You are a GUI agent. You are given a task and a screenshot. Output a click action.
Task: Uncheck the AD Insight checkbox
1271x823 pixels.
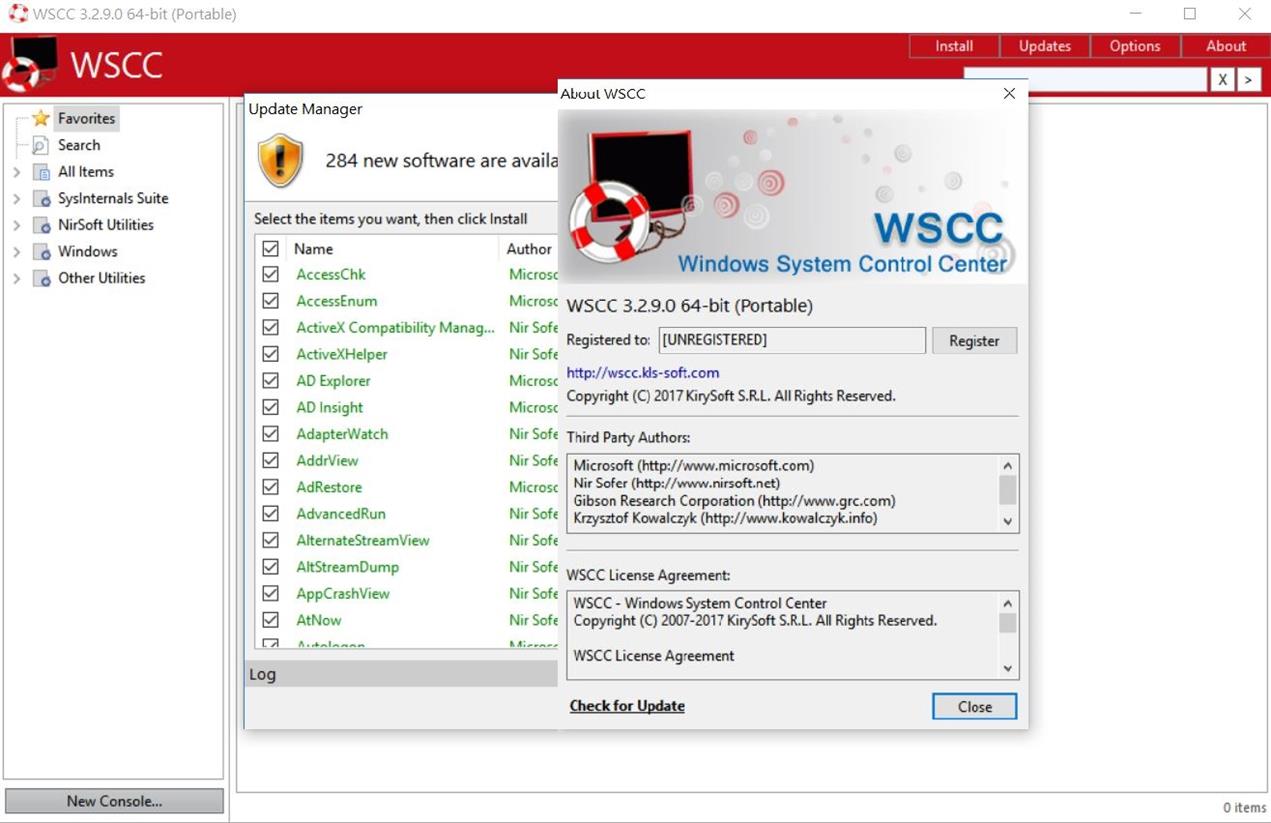[x=270, y=407]
